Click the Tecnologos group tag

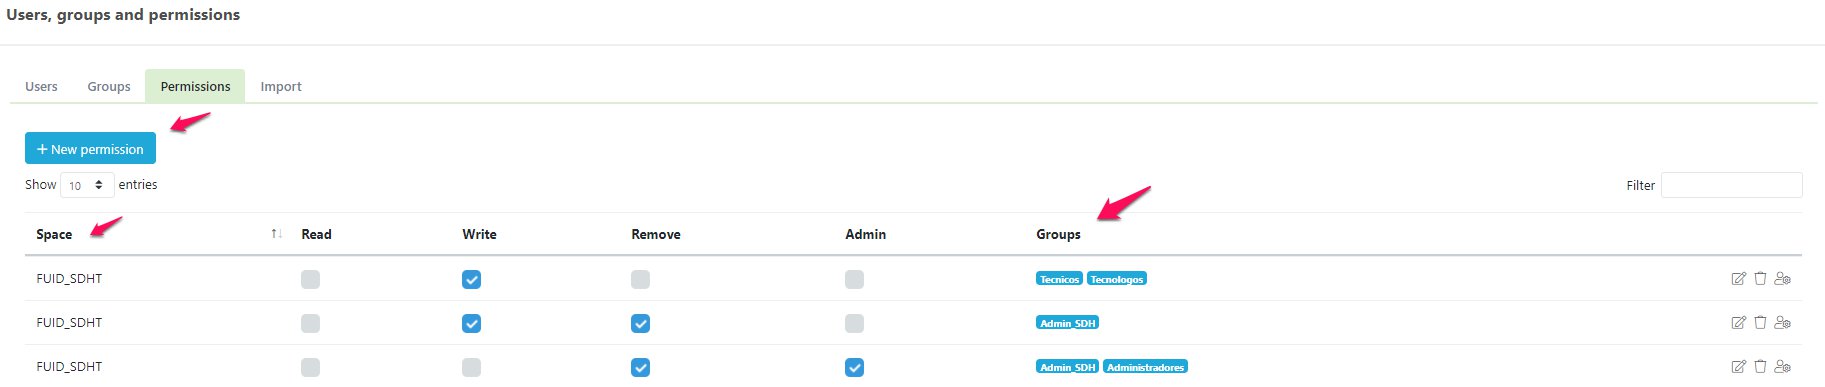pyautogui.click(x=1116, y=279)
